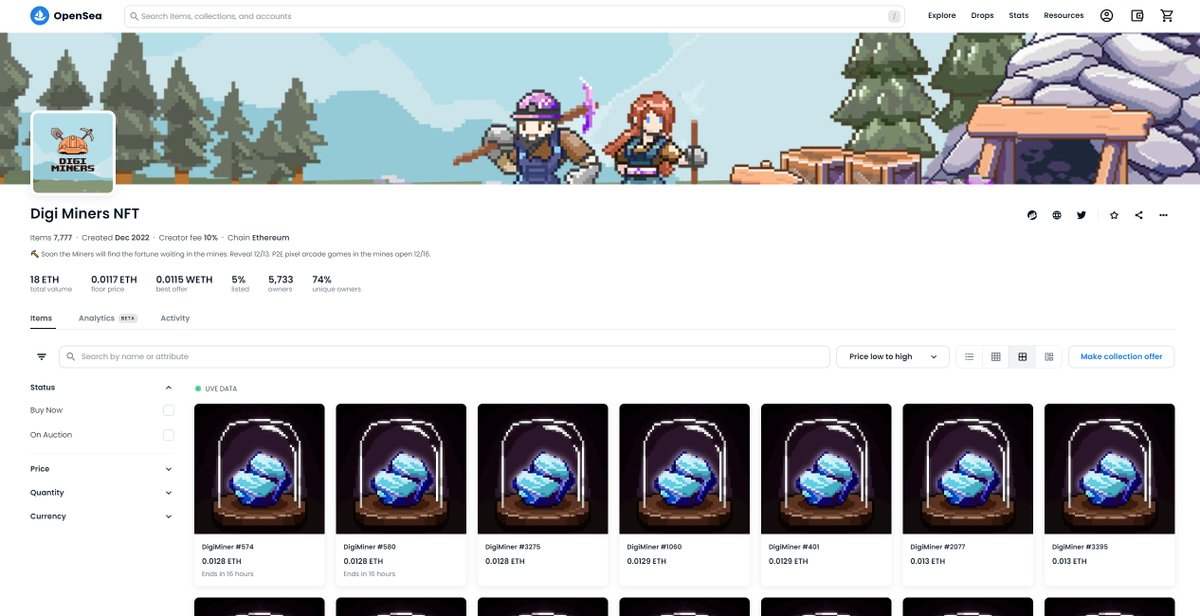Click the Digi Miners NFT title
1200x616 pixels.
85,214
